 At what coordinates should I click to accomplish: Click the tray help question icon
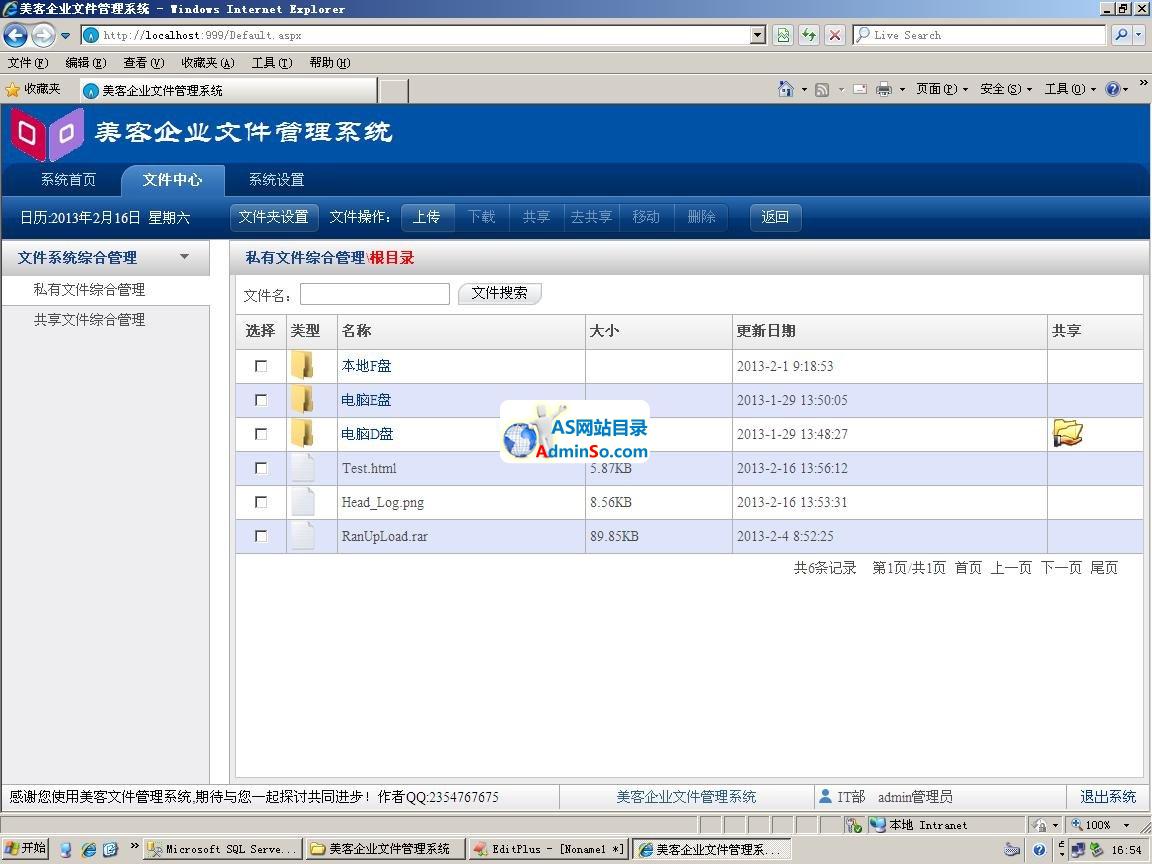coord(1039,850)
